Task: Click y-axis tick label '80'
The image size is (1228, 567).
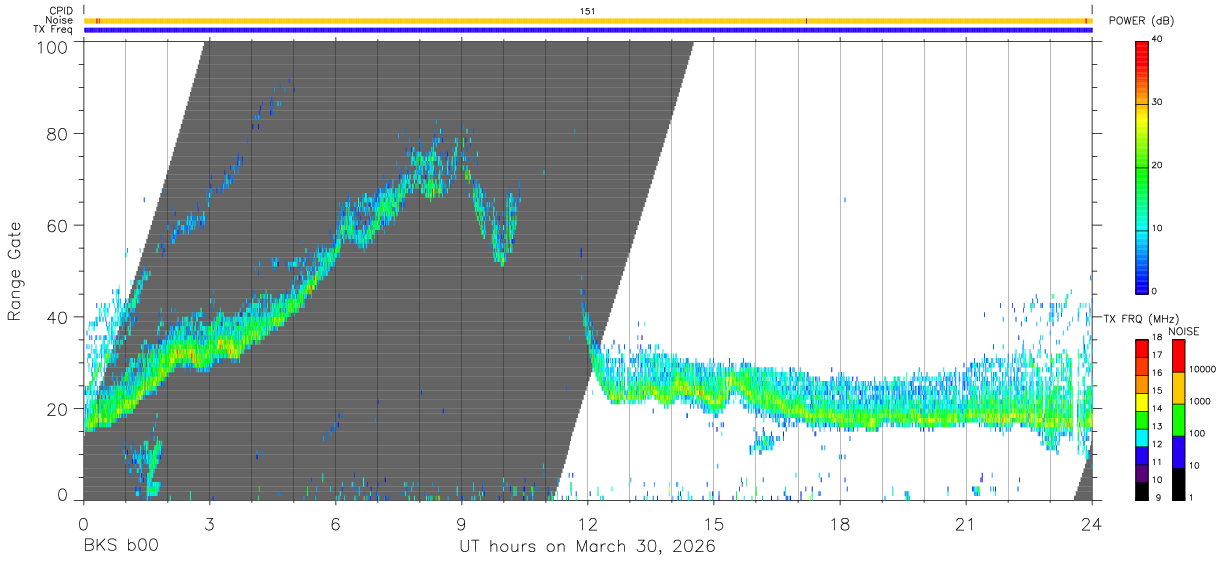Action: click(x=58, y=134)
